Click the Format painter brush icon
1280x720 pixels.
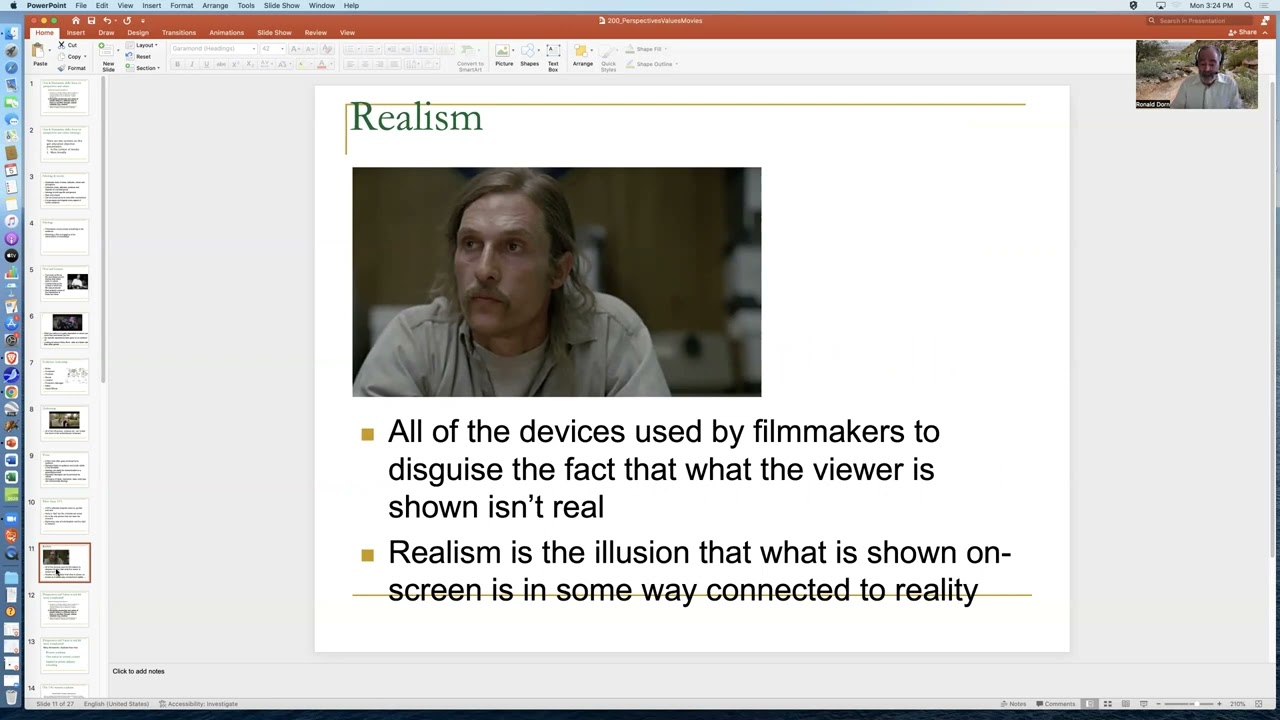click(x=61, y=67)
